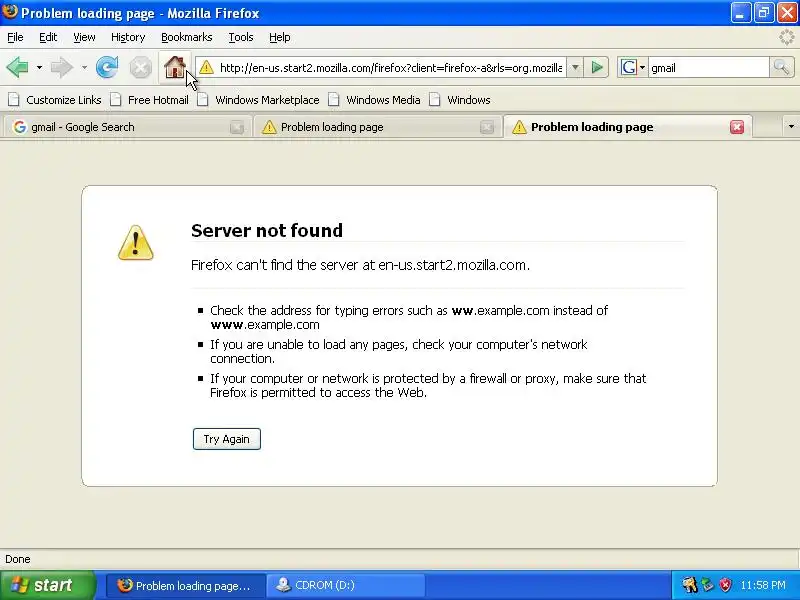Open the list all tabs dropdown

(x=791, y=127)
